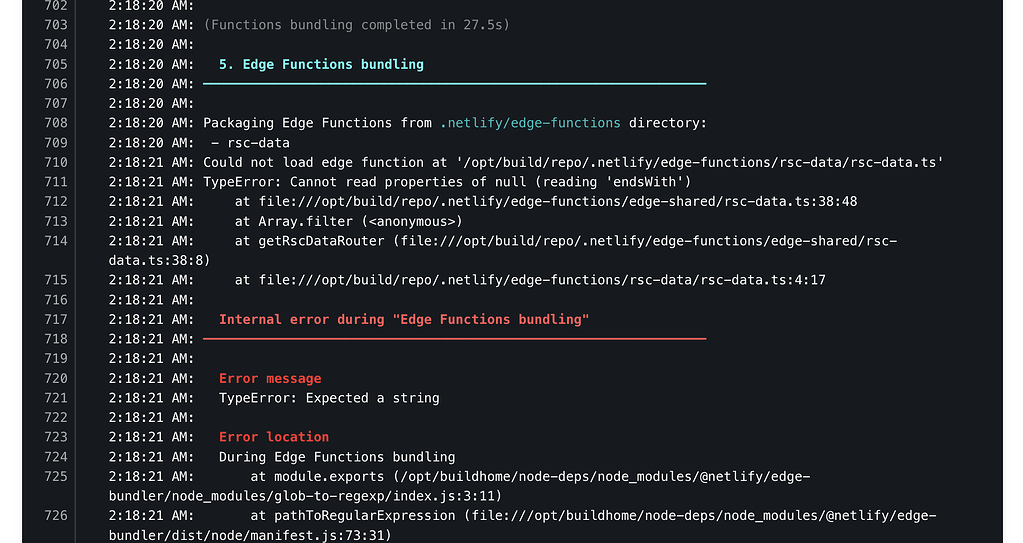This screenshot has height=543, width=1023.
Task: Click the pathToRegularExpression stack line
Action: click(x=522, y=525)
